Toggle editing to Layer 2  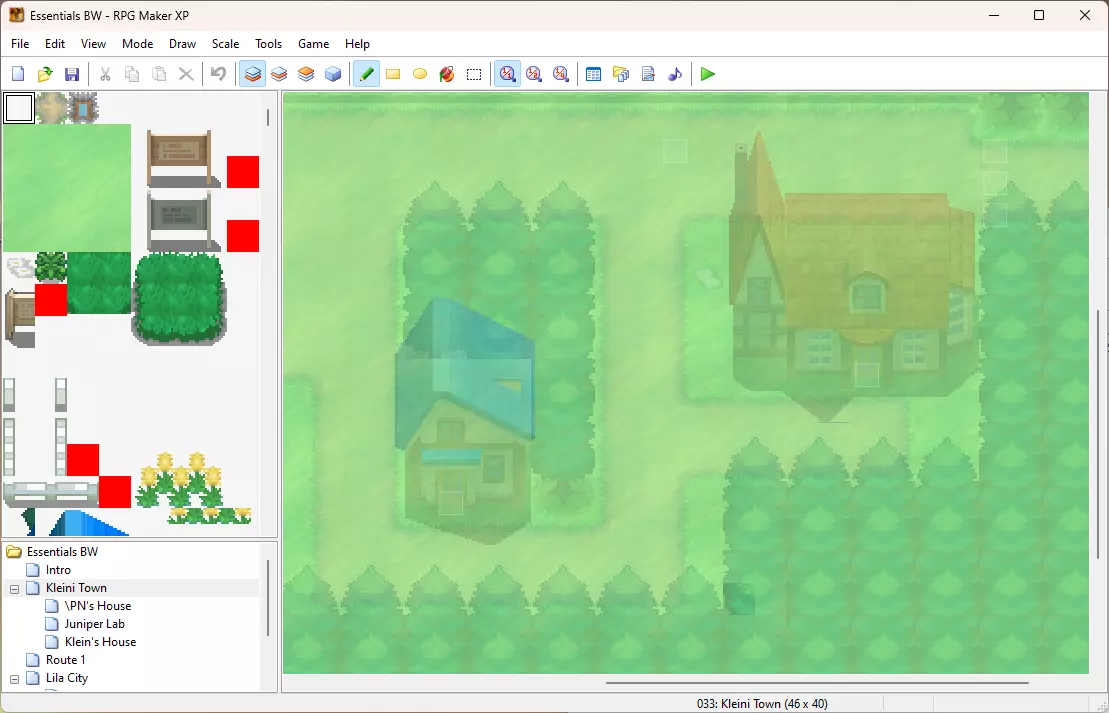pos(279,74)
